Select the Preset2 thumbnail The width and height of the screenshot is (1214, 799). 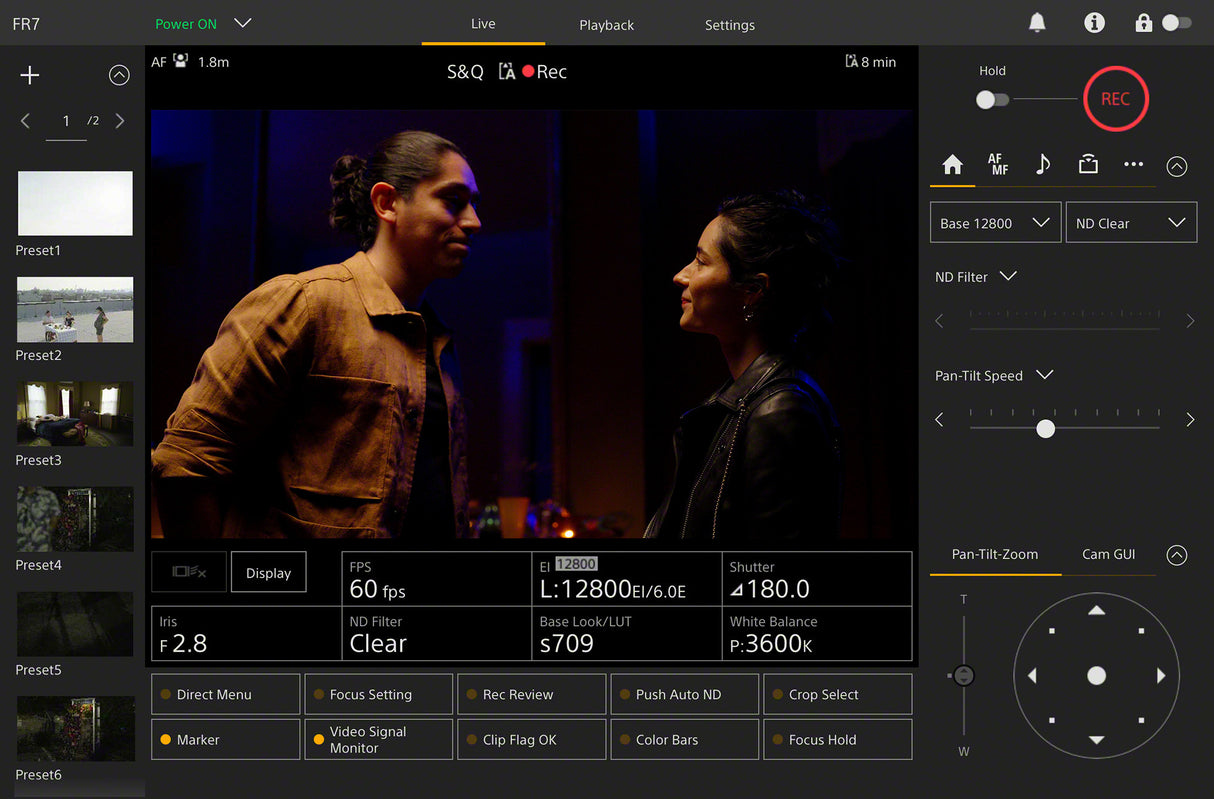pyautogui.click(x=75, y=310)
